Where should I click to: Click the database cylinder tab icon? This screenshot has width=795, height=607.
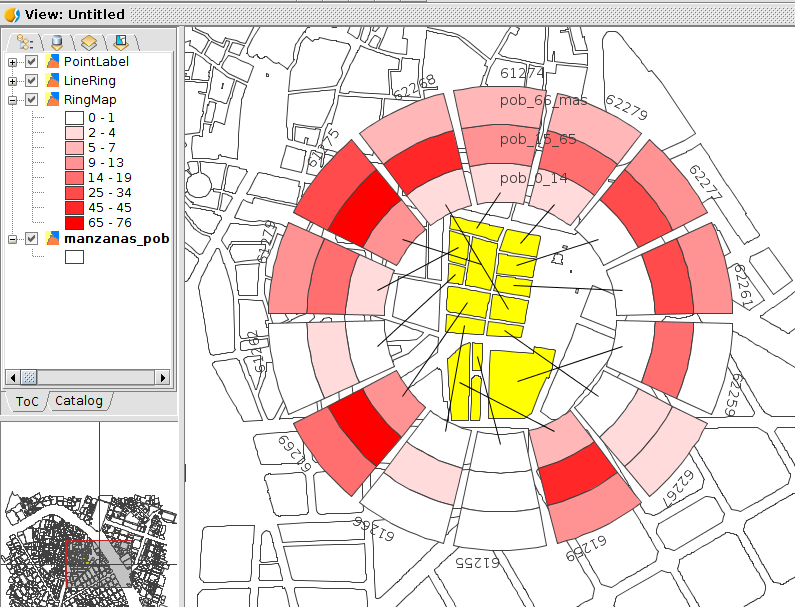coord(57,42)
